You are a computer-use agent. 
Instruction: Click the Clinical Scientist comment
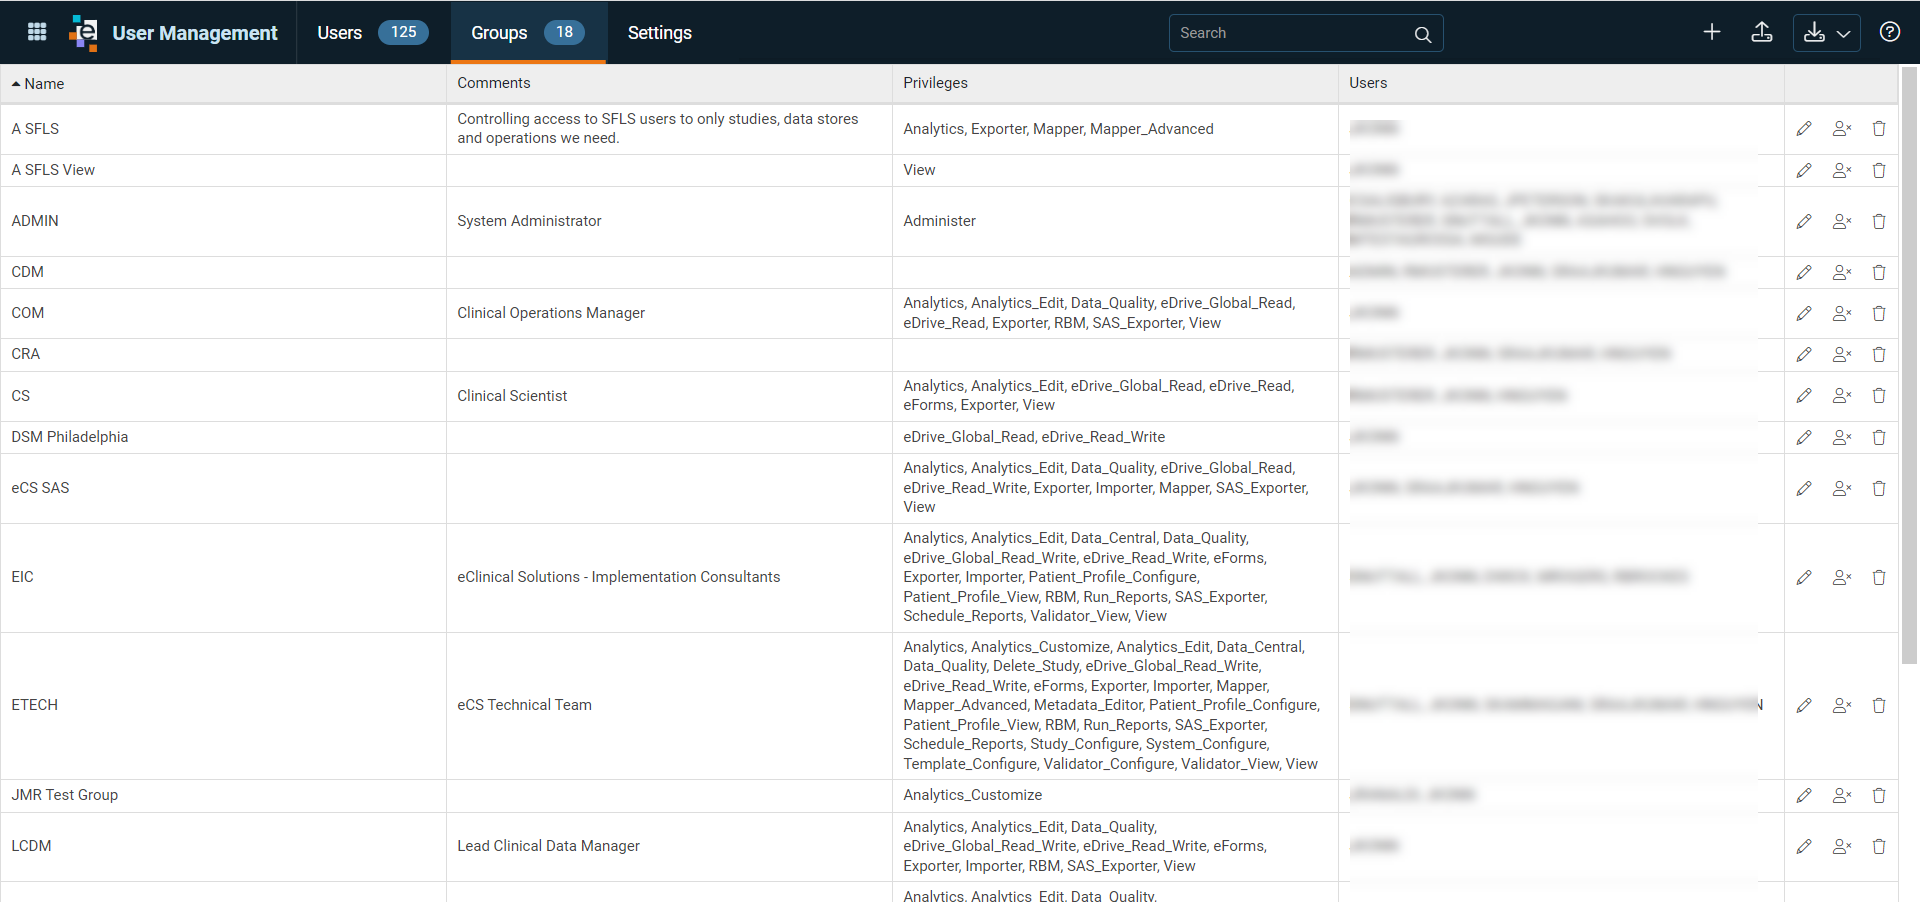coord(512,396)
